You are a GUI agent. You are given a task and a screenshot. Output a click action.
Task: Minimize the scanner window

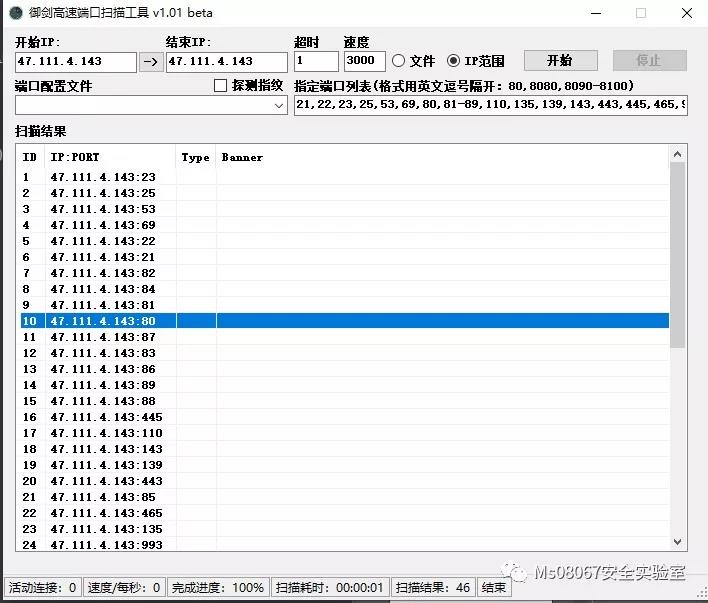[596, 13]
